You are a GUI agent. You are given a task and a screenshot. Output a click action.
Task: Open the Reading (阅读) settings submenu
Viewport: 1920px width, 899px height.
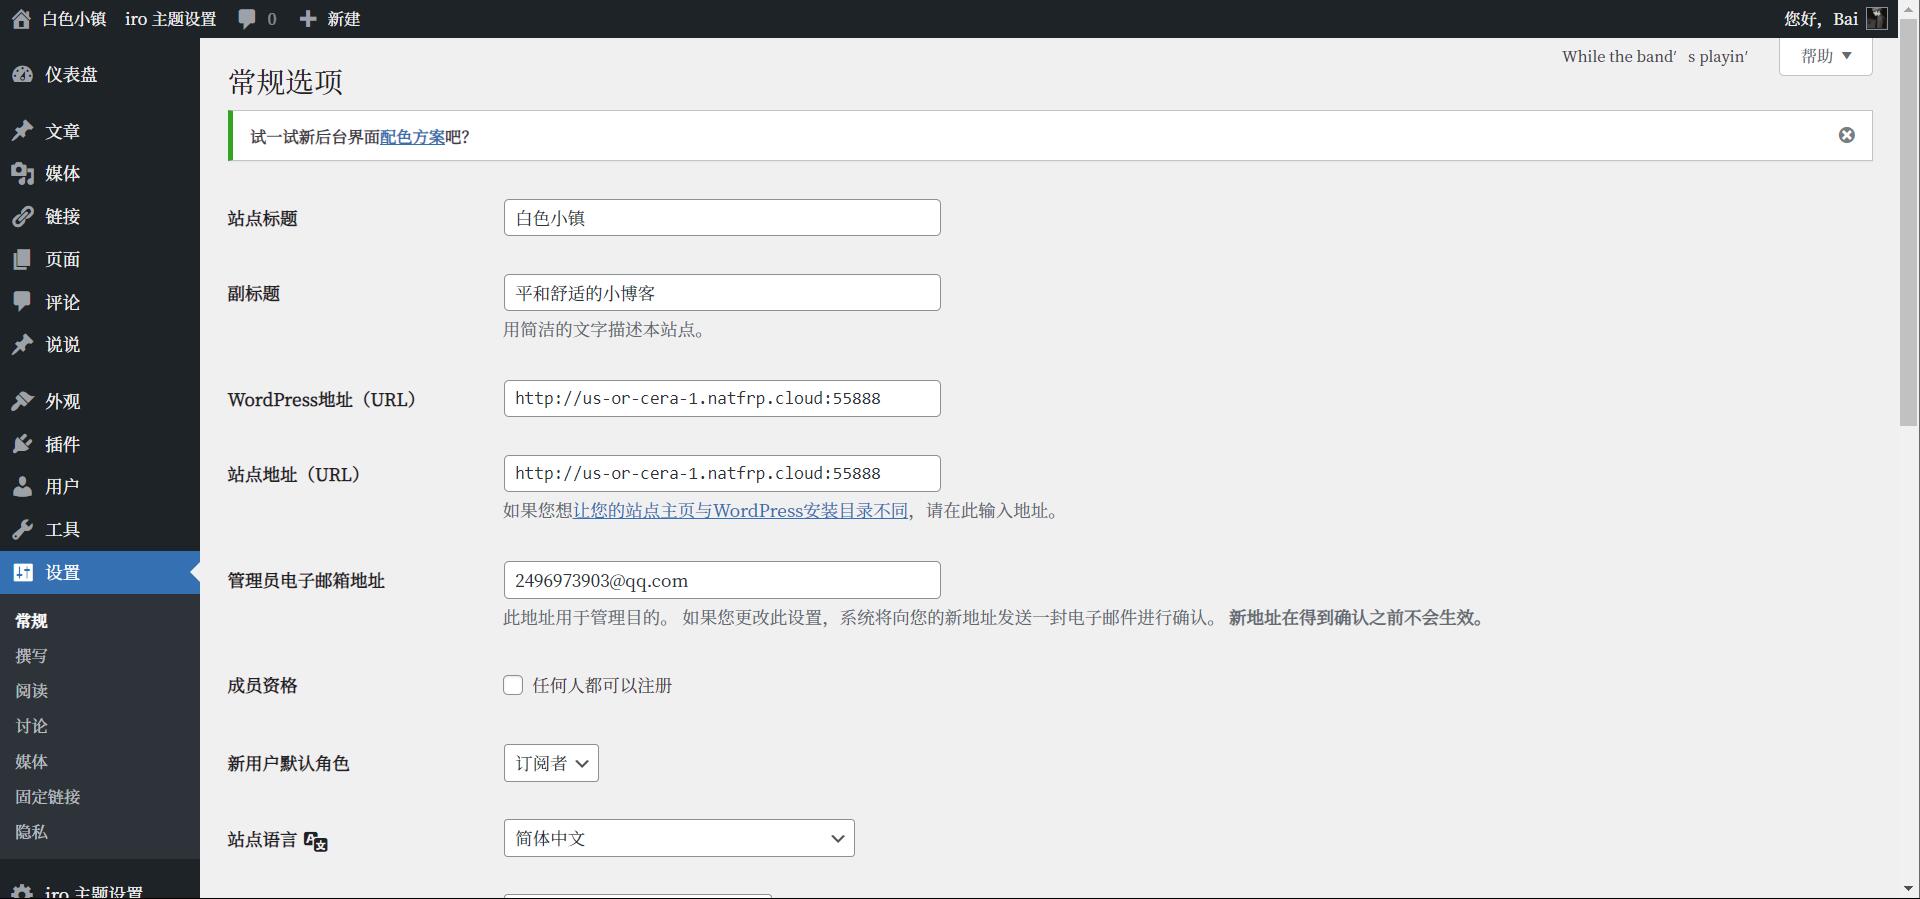32,691
